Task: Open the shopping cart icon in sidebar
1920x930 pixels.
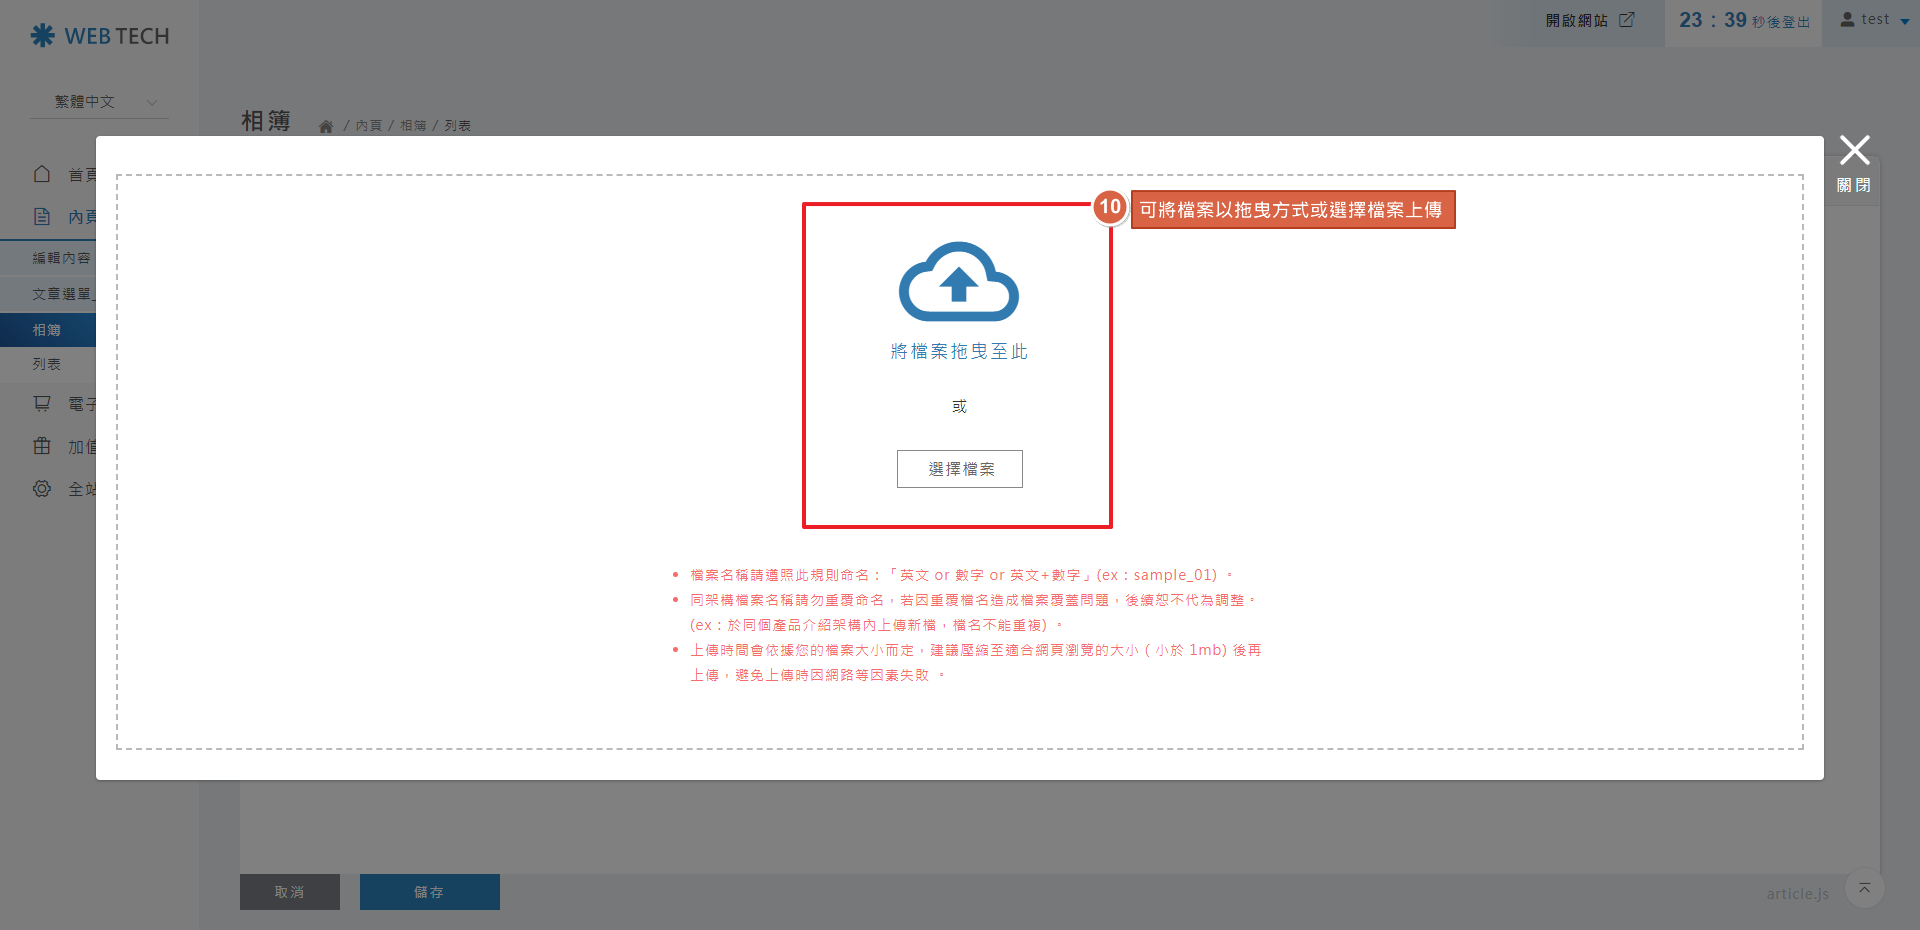Action: coord(42,403)
